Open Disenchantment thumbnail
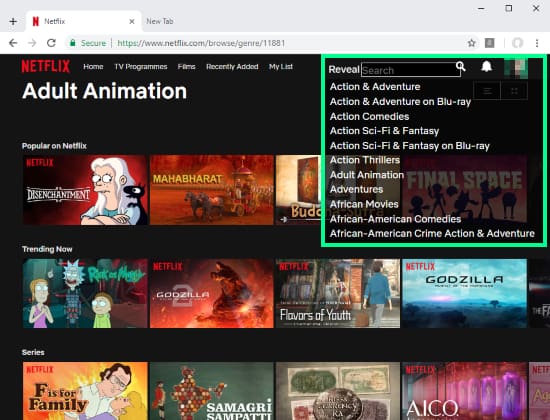 tap(85, 190)
